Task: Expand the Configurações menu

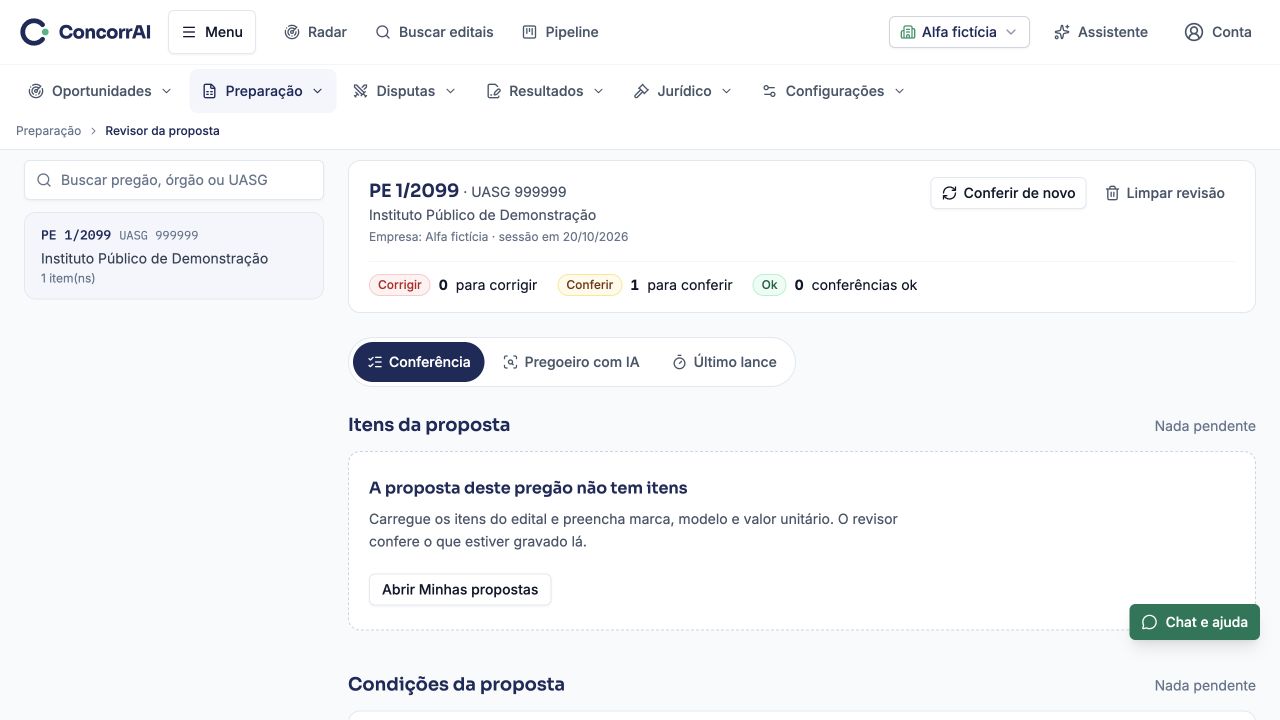Action: (x=833, y=91)
